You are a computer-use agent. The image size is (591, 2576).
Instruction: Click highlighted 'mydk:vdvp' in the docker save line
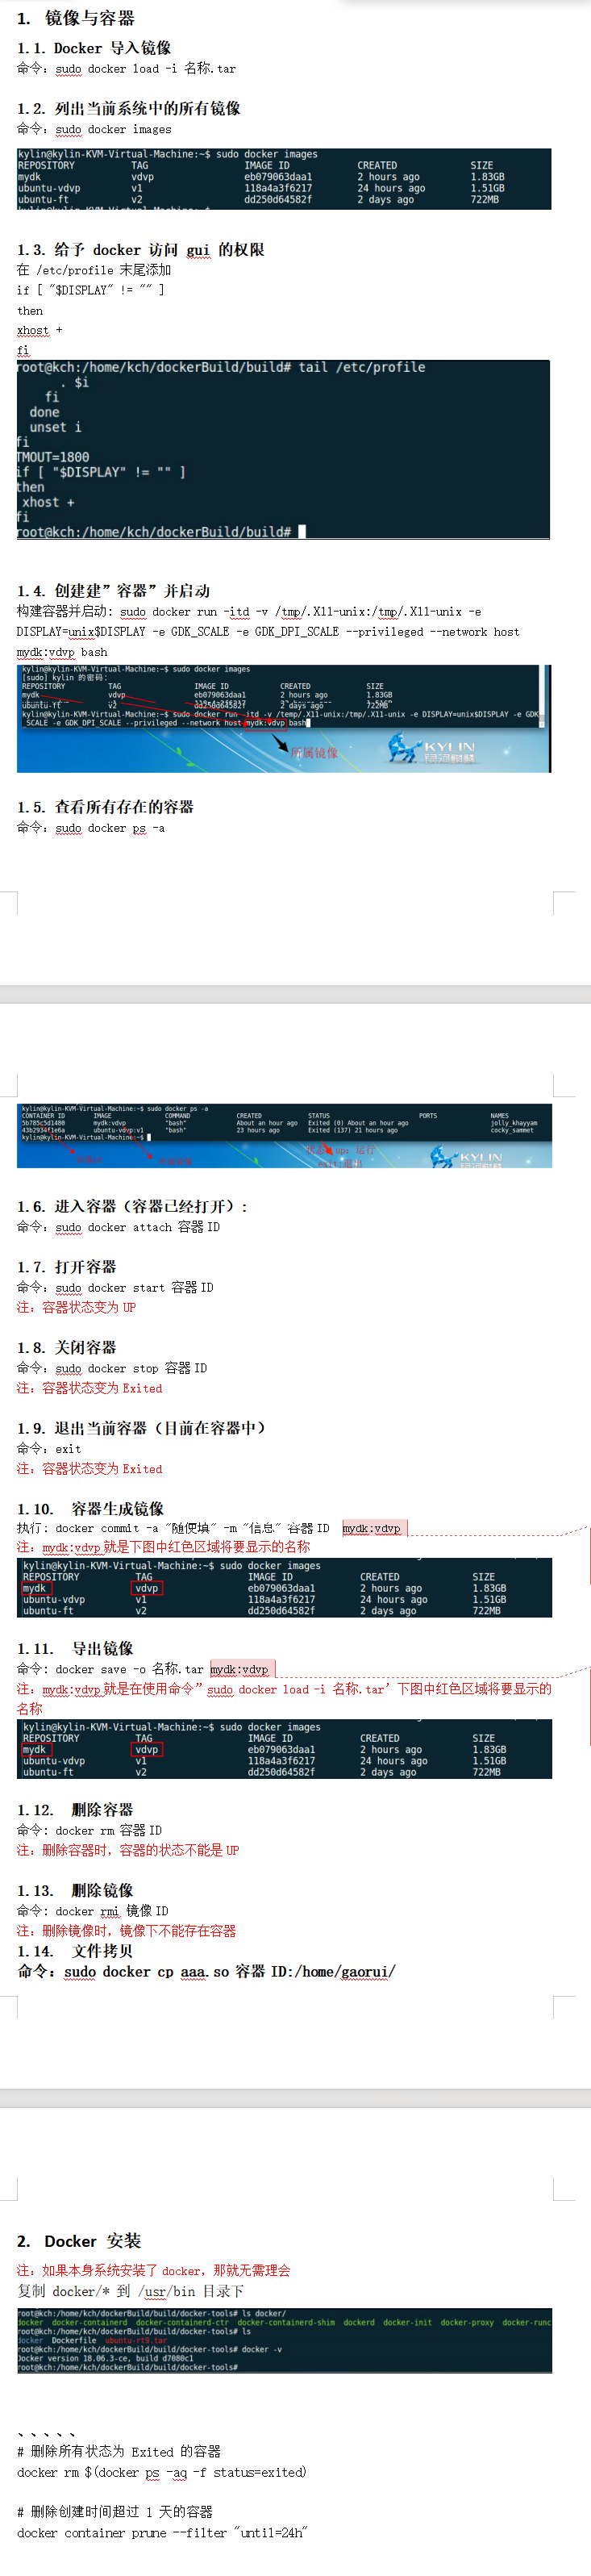click(240, 1669)
